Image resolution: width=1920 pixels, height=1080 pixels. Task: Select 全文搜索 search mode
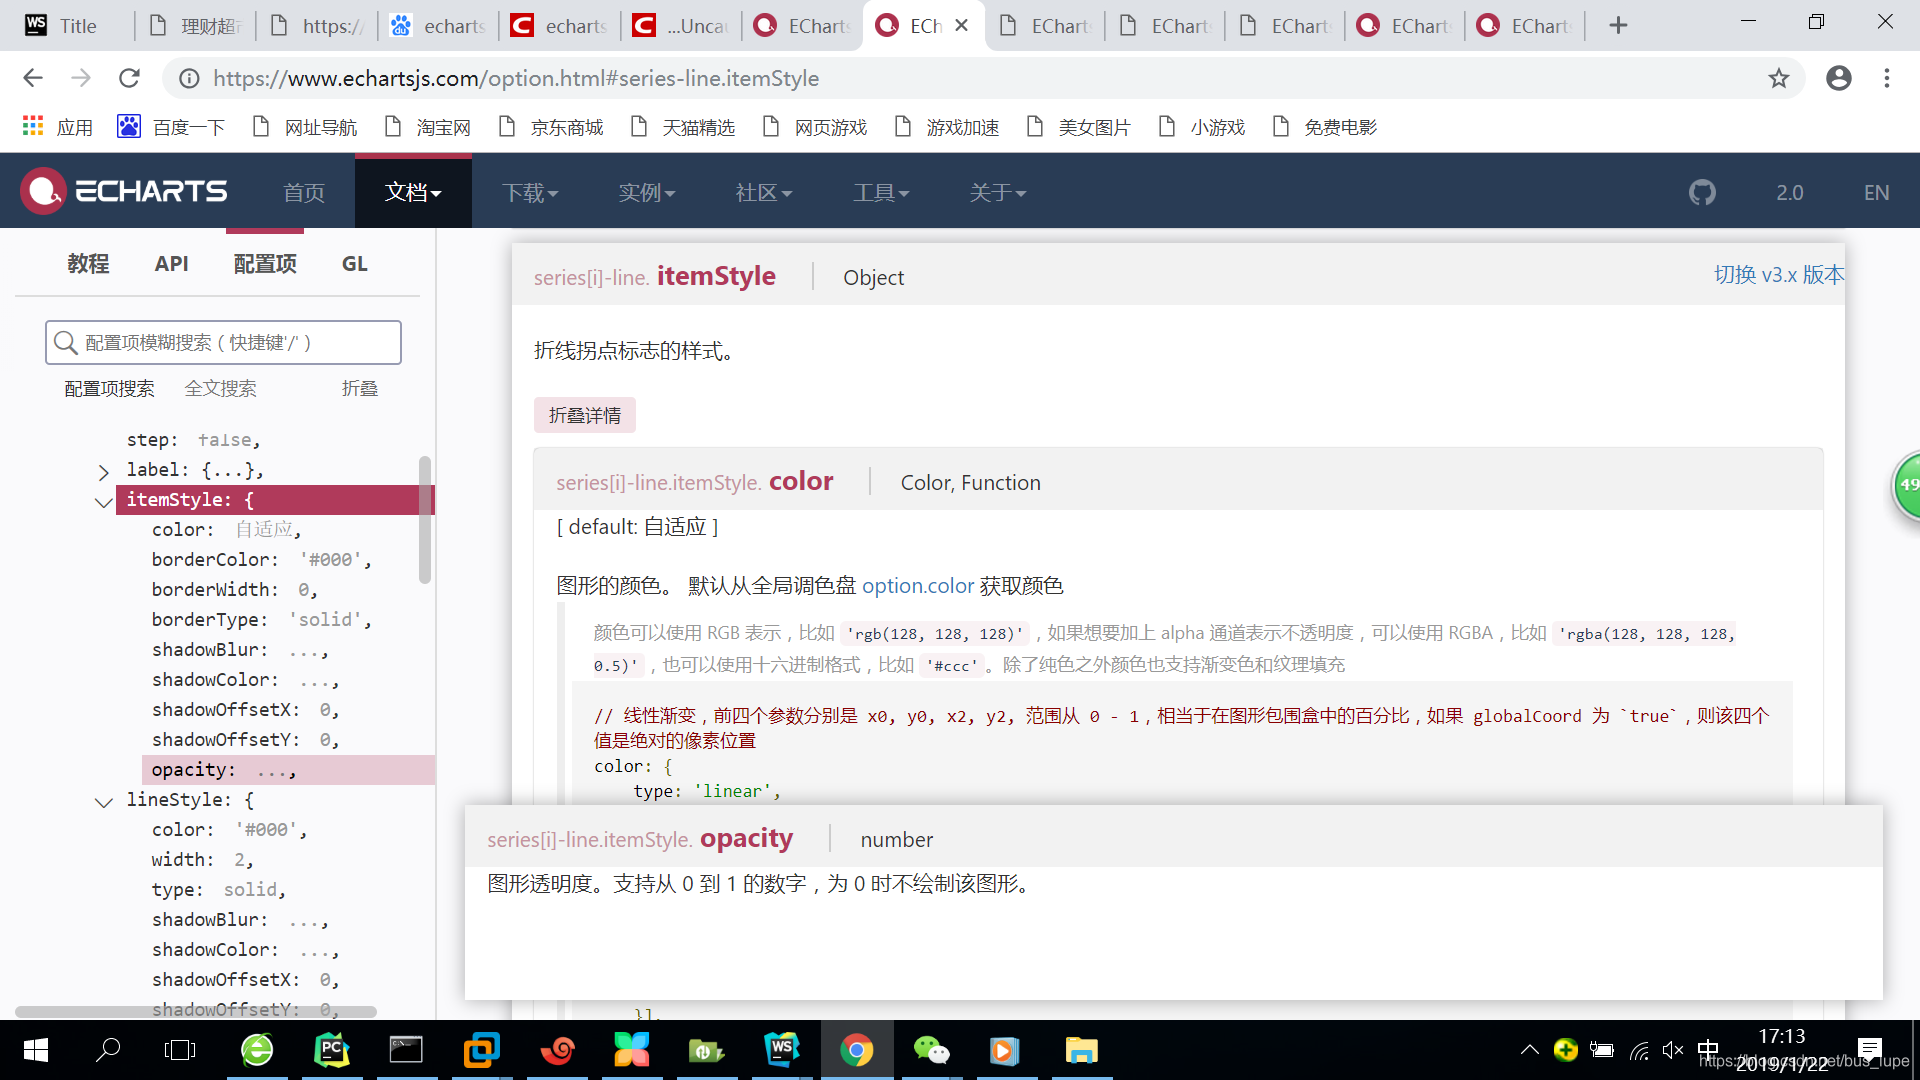220,389
